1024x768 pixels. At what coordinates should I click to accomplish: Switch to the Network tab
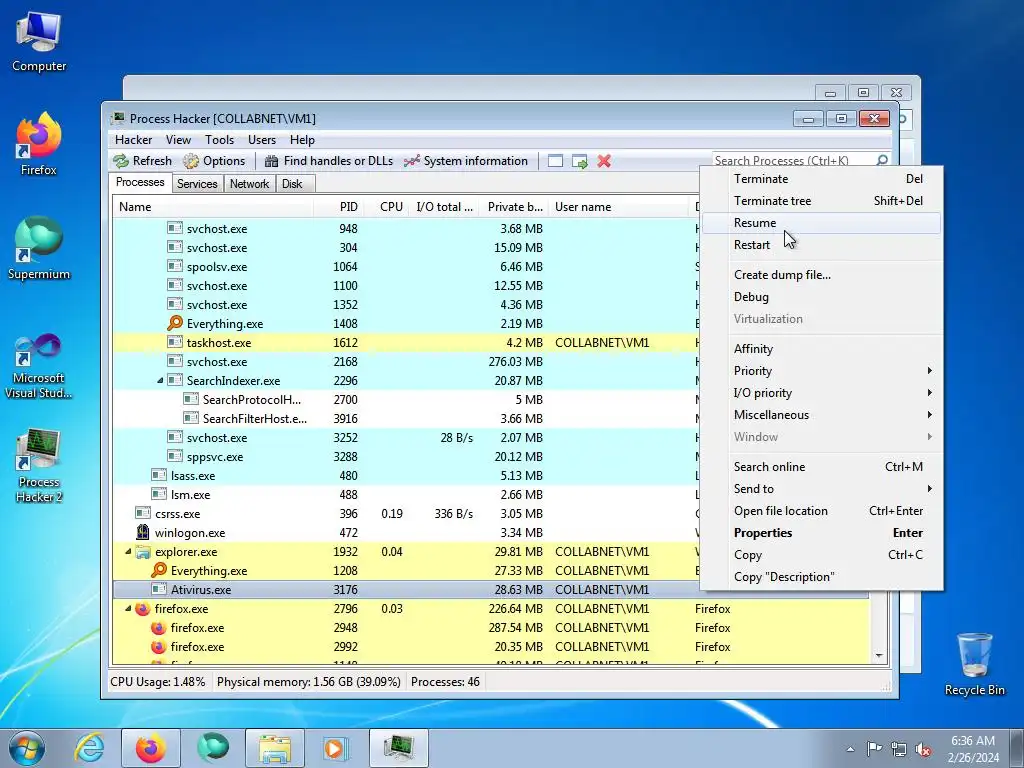click(249, 184)
